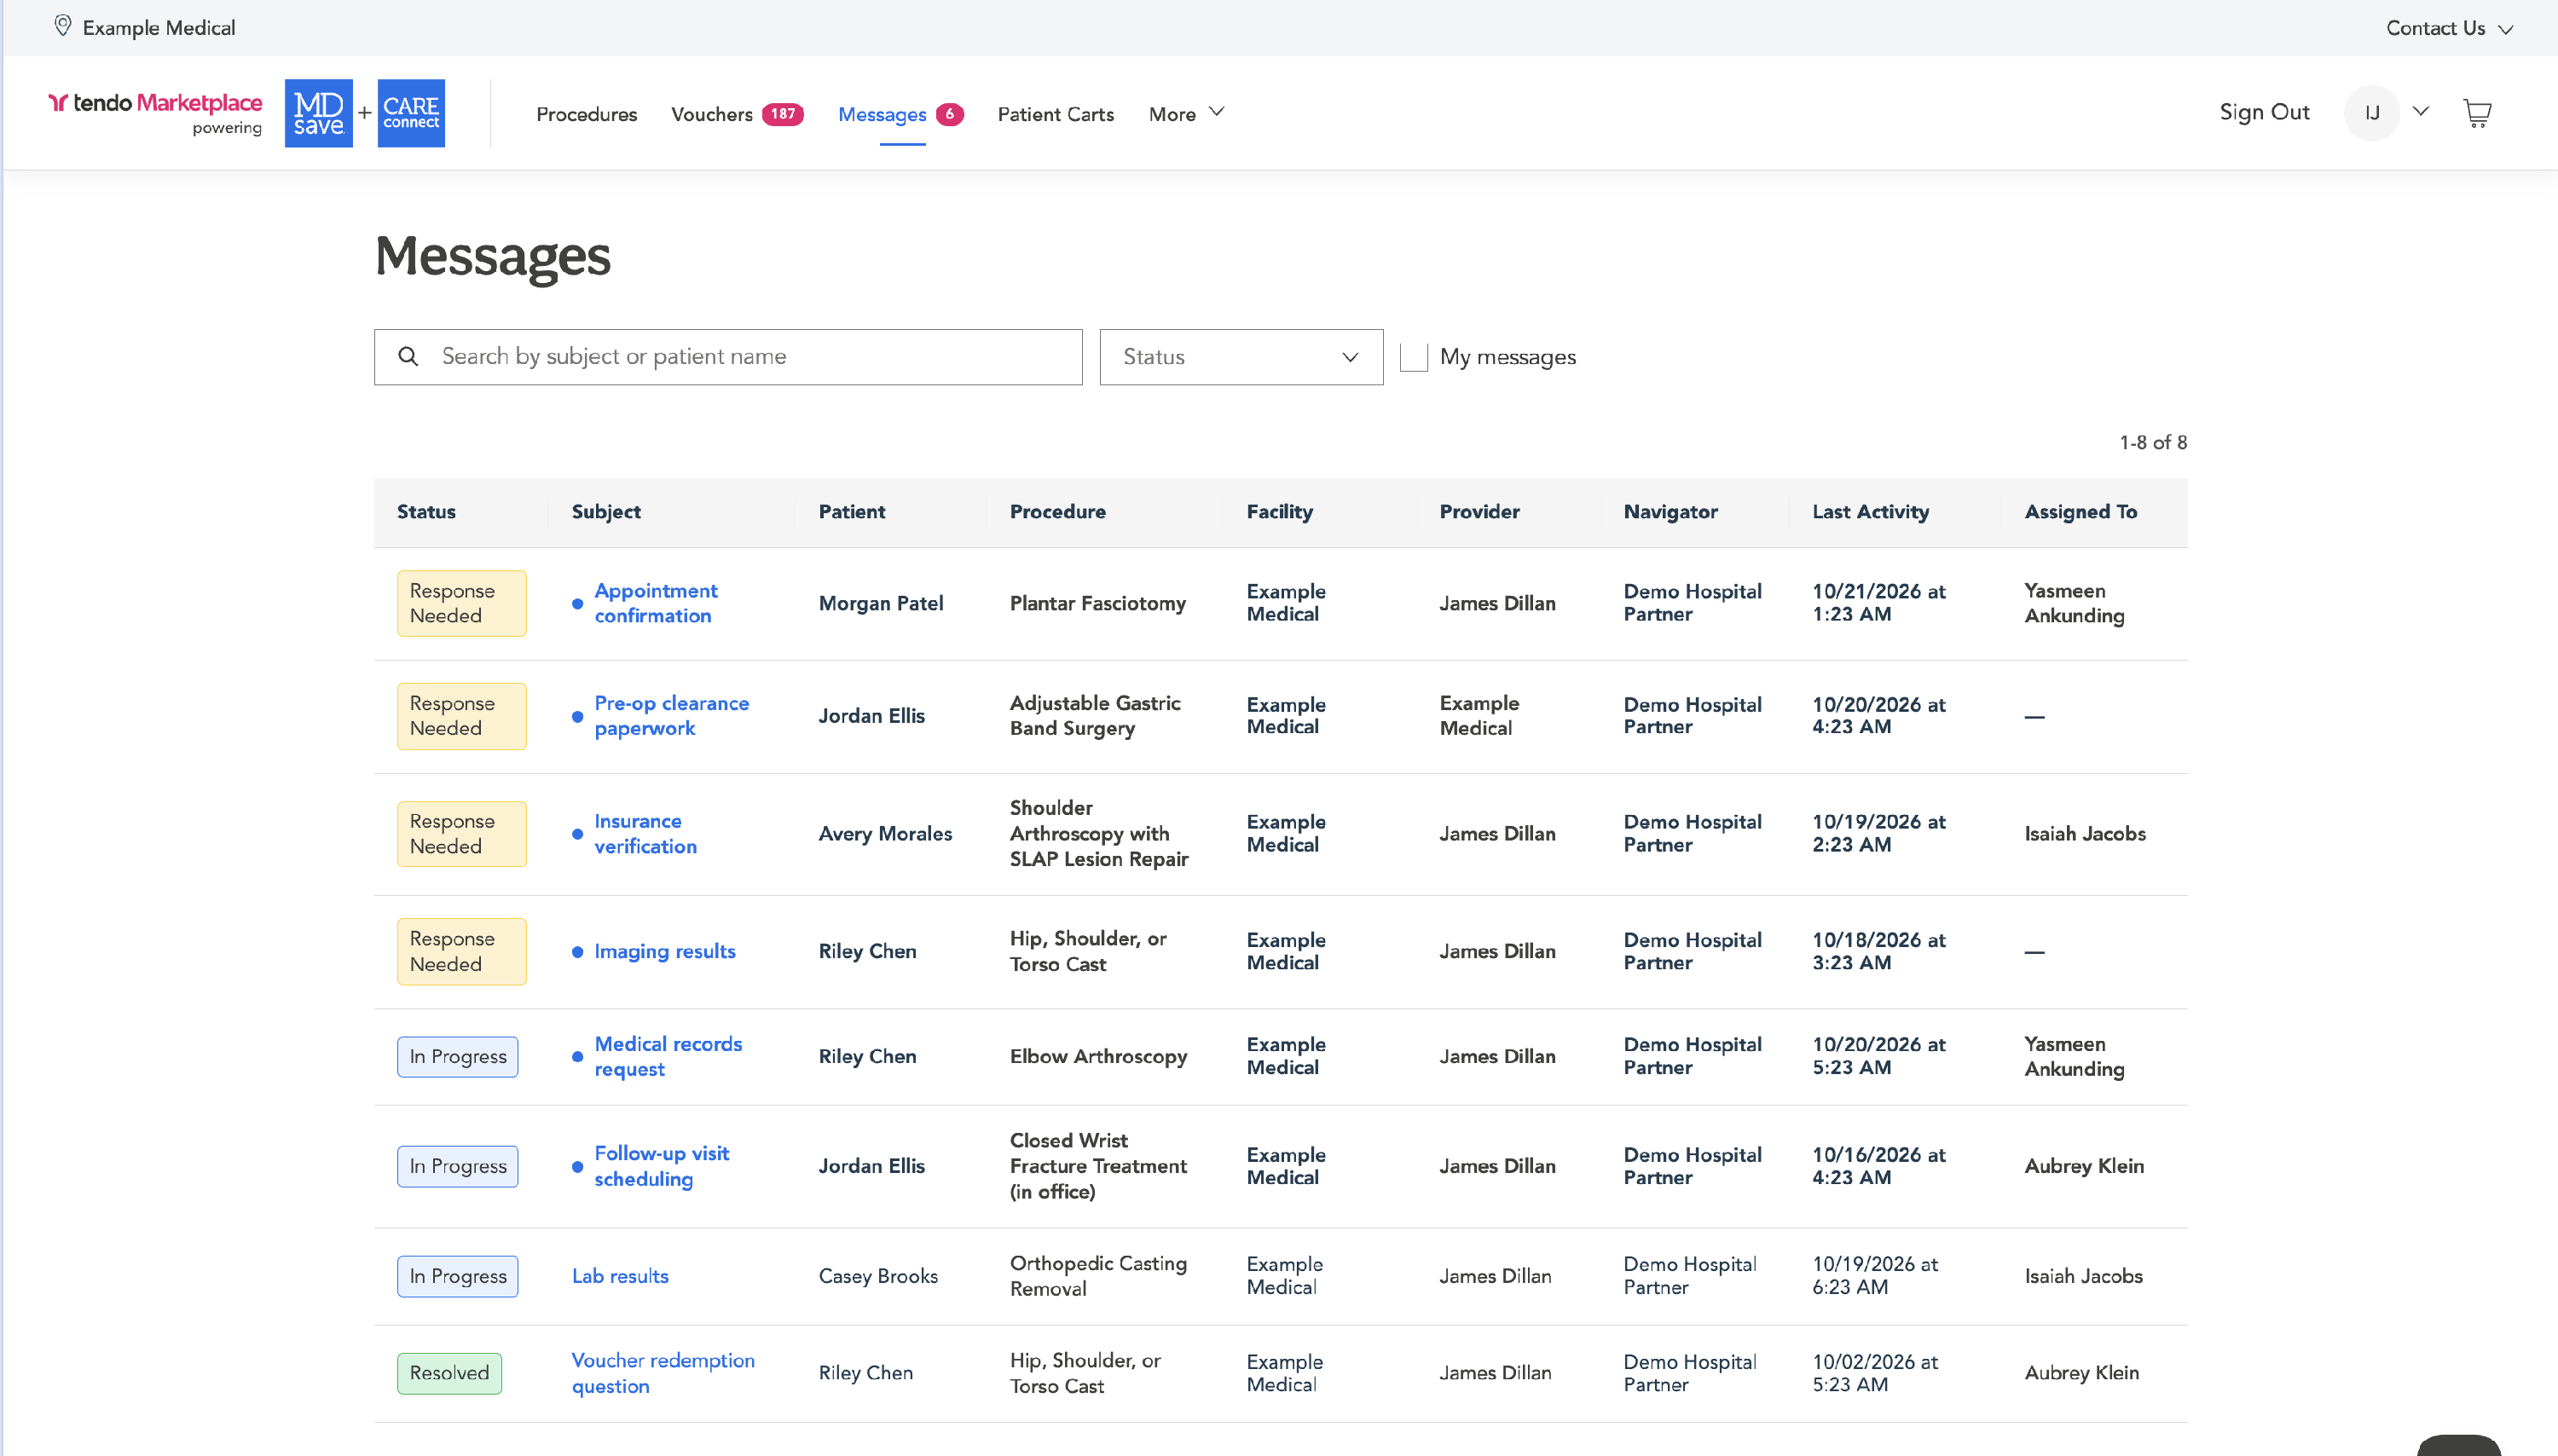Click the 10/21/2026 at 1:23 AM timestamp
This screenshot has height=1456, width=2558.
coord(1879,603)
